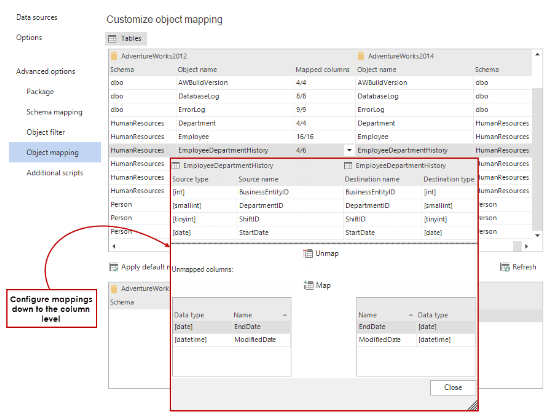Click the source Object name column header

[197, 70]
